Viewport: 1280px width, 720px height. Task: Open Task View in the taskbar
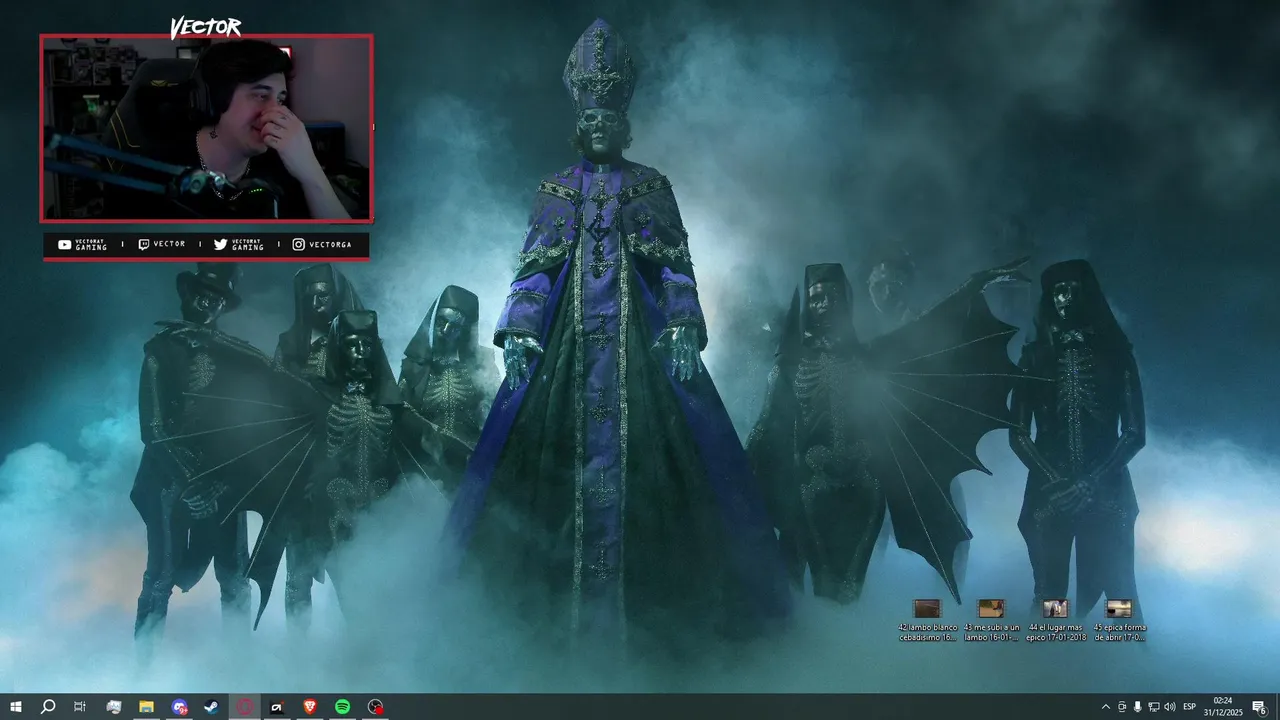(80, 707)
